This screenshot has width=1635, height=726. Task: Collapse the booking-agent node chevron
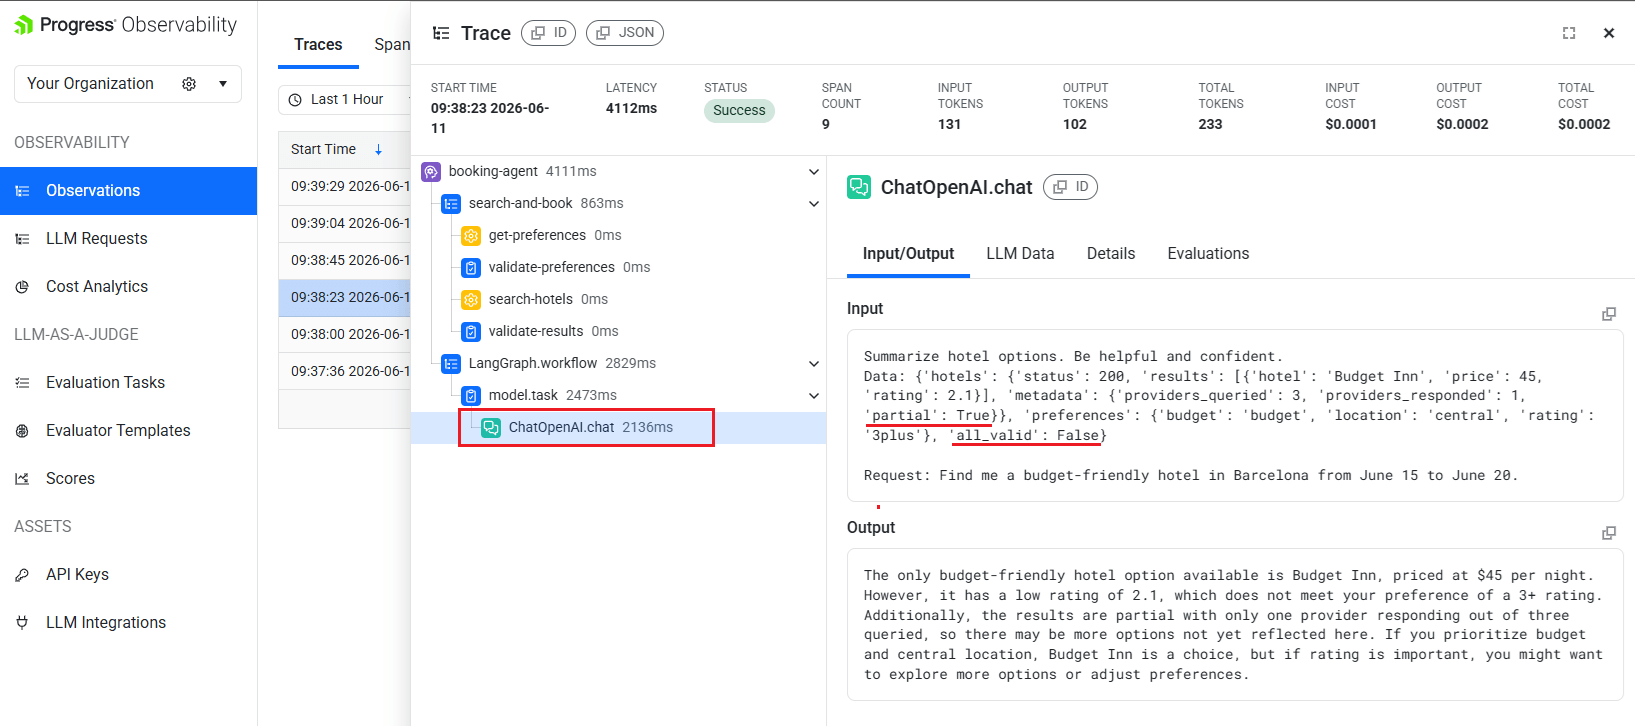click(814, 172)
